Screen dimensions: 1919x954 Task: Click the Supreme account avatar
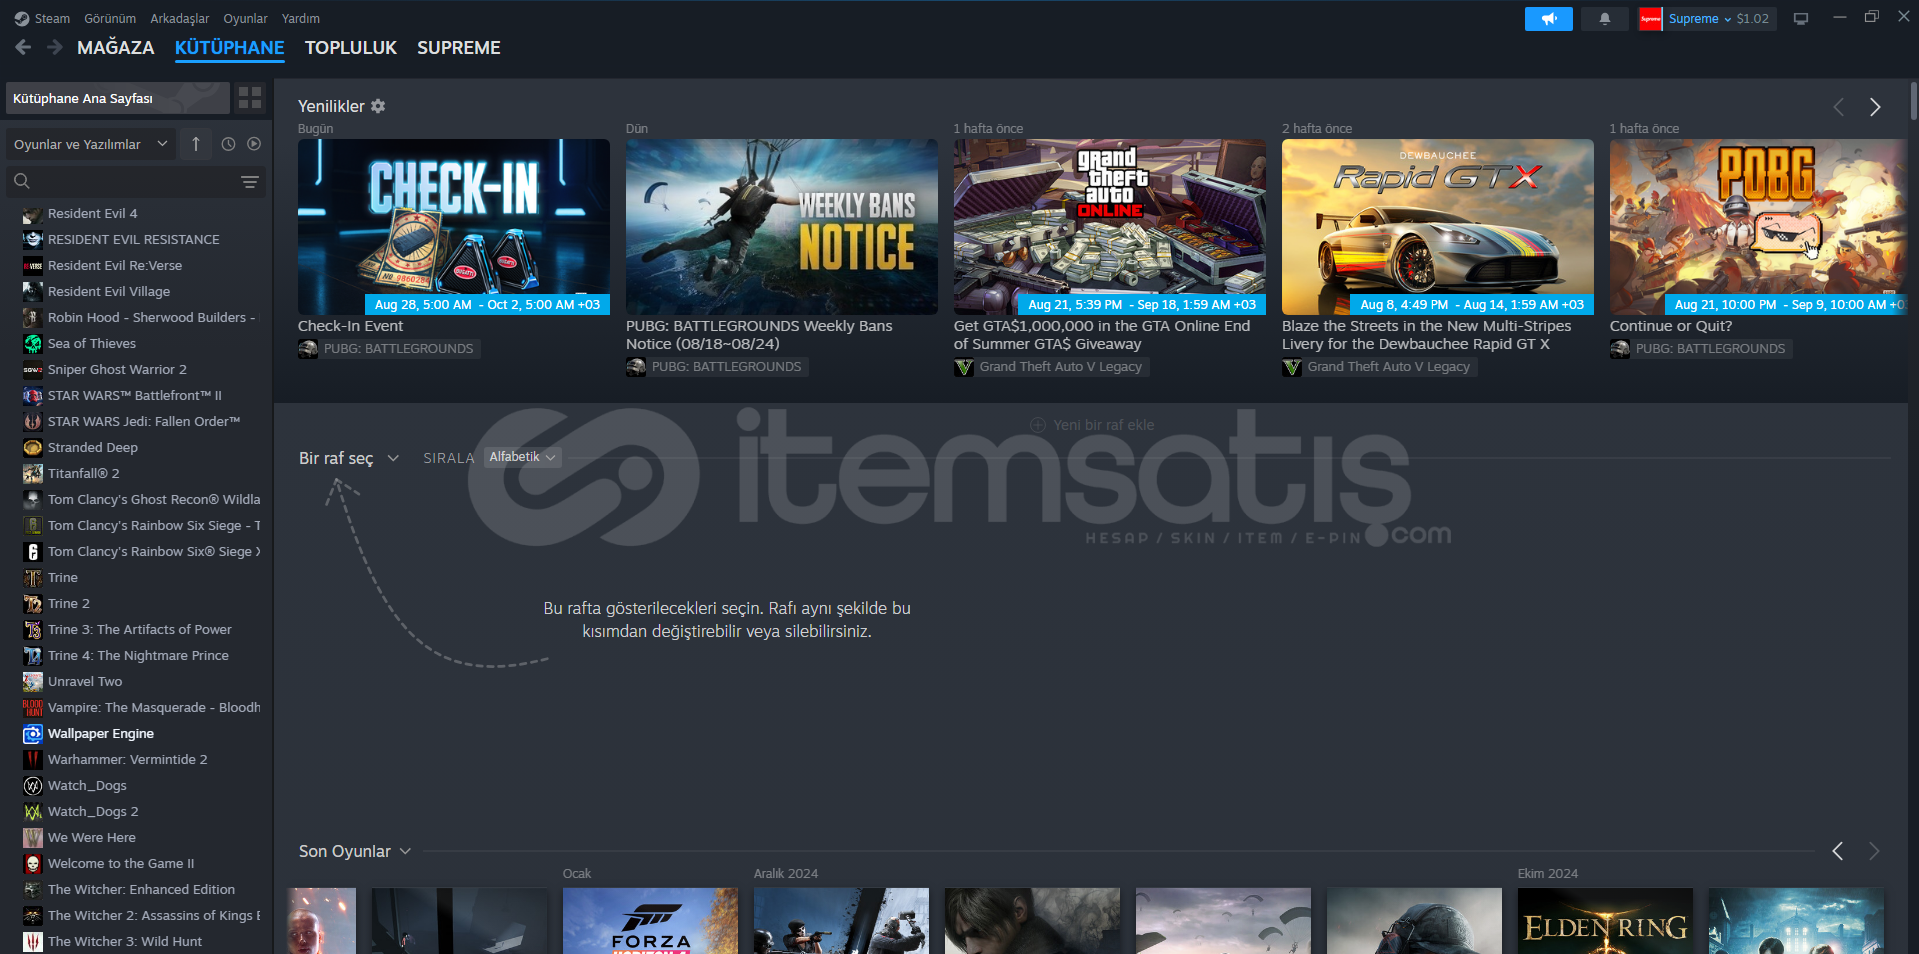(x=1650, y=18)
